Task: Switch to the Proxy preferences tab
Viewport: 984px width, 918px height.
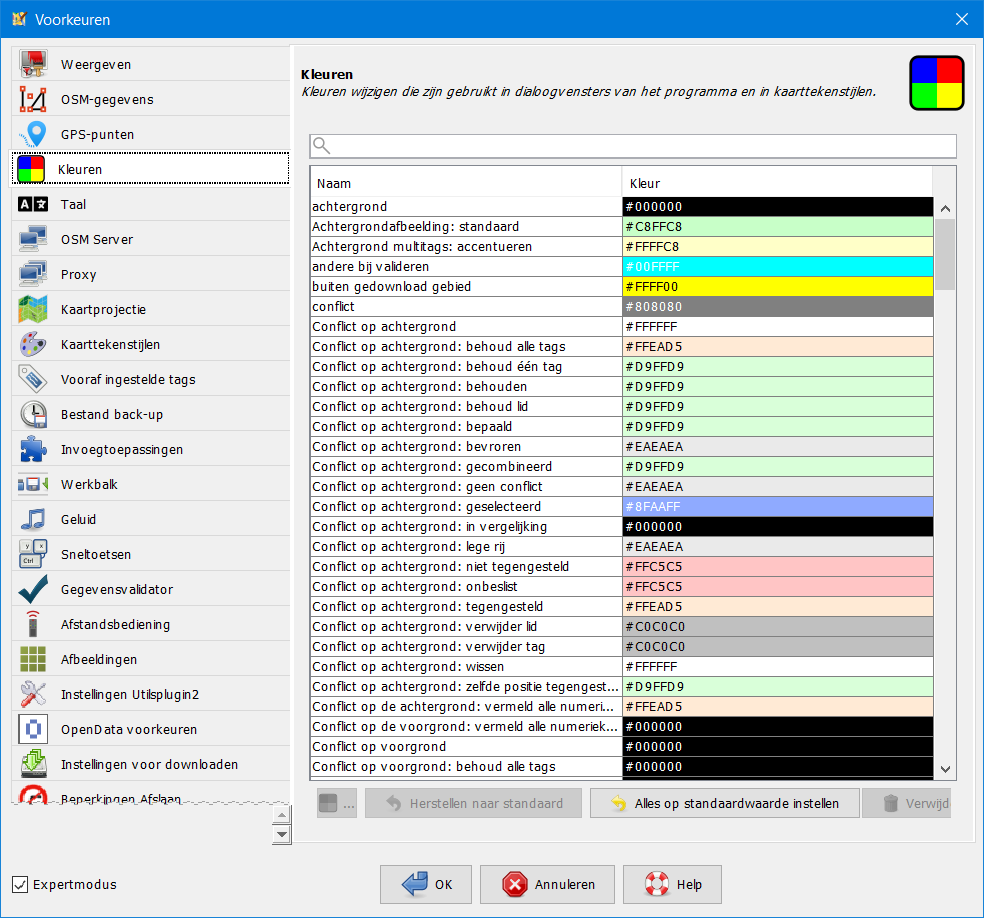Action: [151, 274]
